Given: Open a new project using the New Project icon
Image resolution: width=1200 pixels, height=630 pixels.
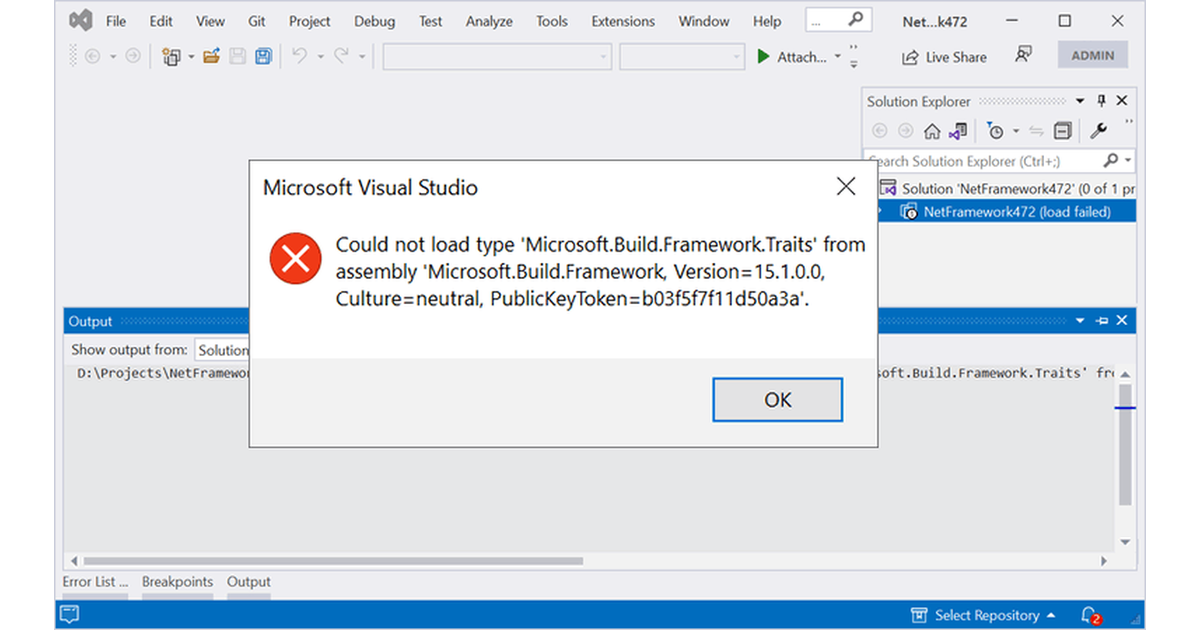Looking at the screenshot, I should coord(172,56).
